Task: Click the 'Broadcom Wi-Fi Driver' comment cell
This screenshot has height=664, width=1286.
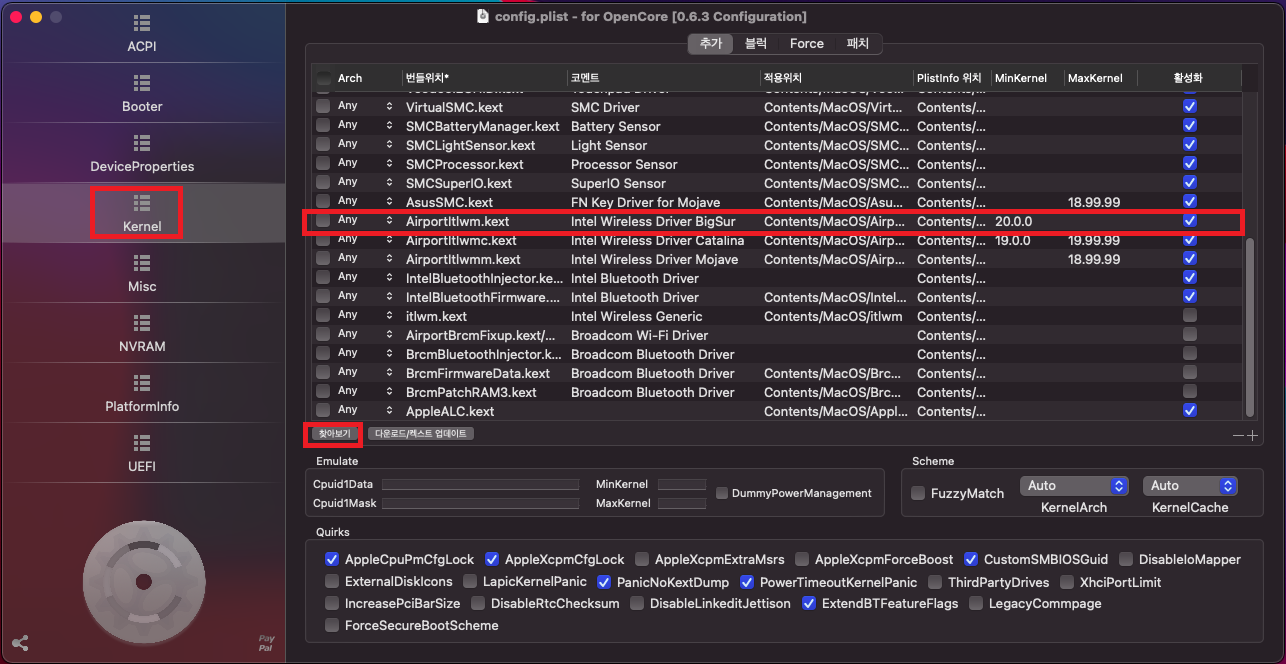Action: click(639, 335)
